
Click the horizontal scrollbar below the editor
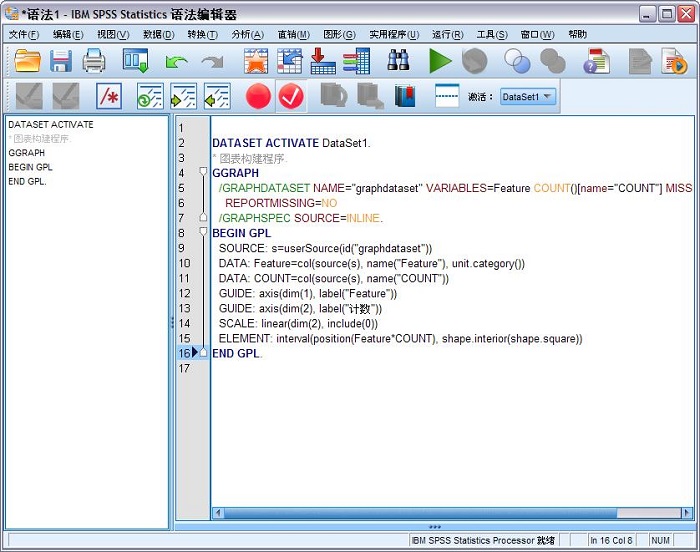[x=450, y=513]
